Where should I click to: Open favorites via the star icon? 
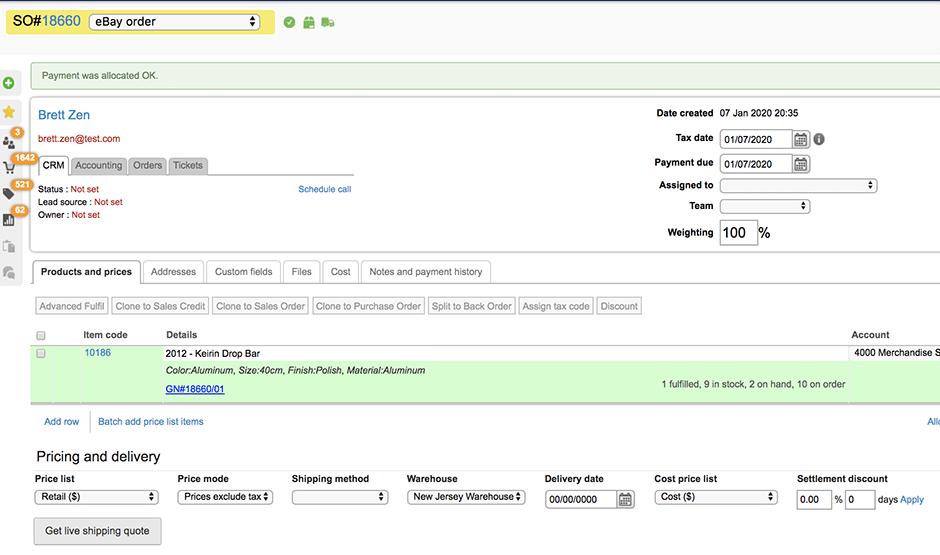[9, 112]
